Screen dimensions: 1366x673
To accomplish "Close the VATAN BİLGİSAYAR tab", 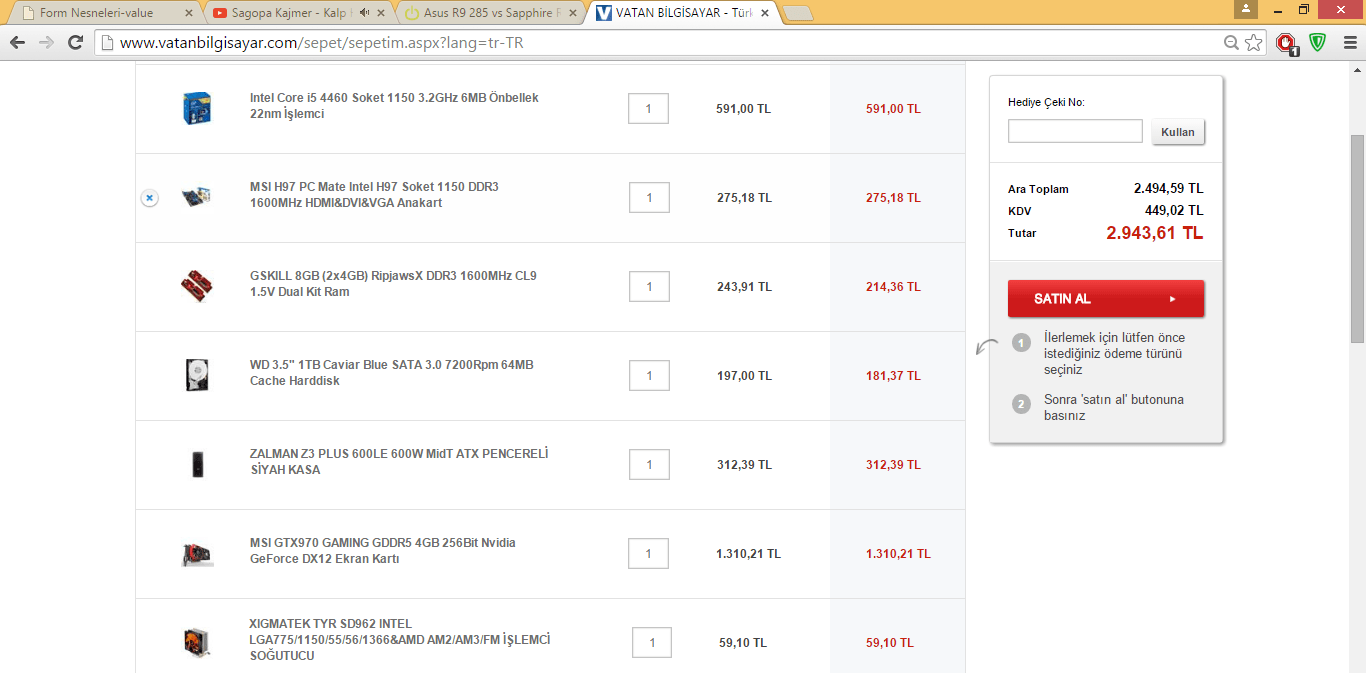I will 764,13.
